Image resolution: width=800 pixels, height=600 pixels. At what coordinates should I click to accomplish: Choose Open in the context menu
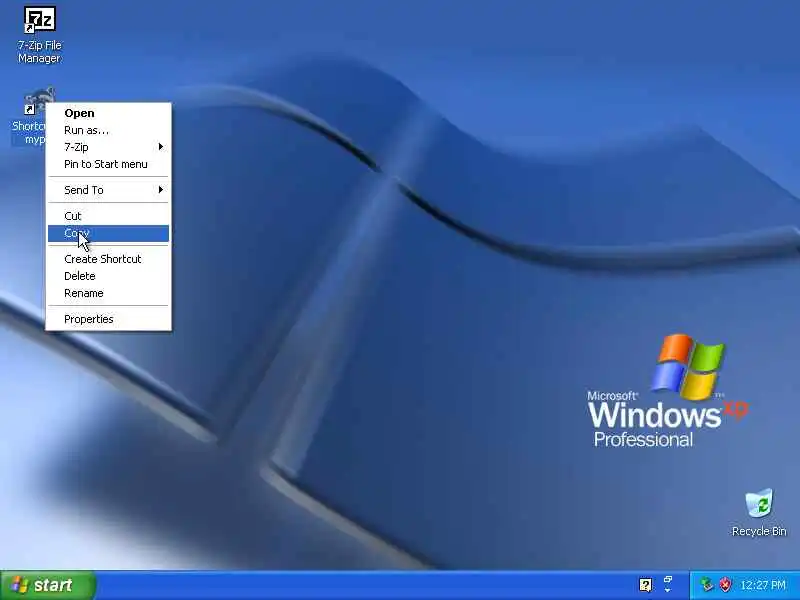108,113
